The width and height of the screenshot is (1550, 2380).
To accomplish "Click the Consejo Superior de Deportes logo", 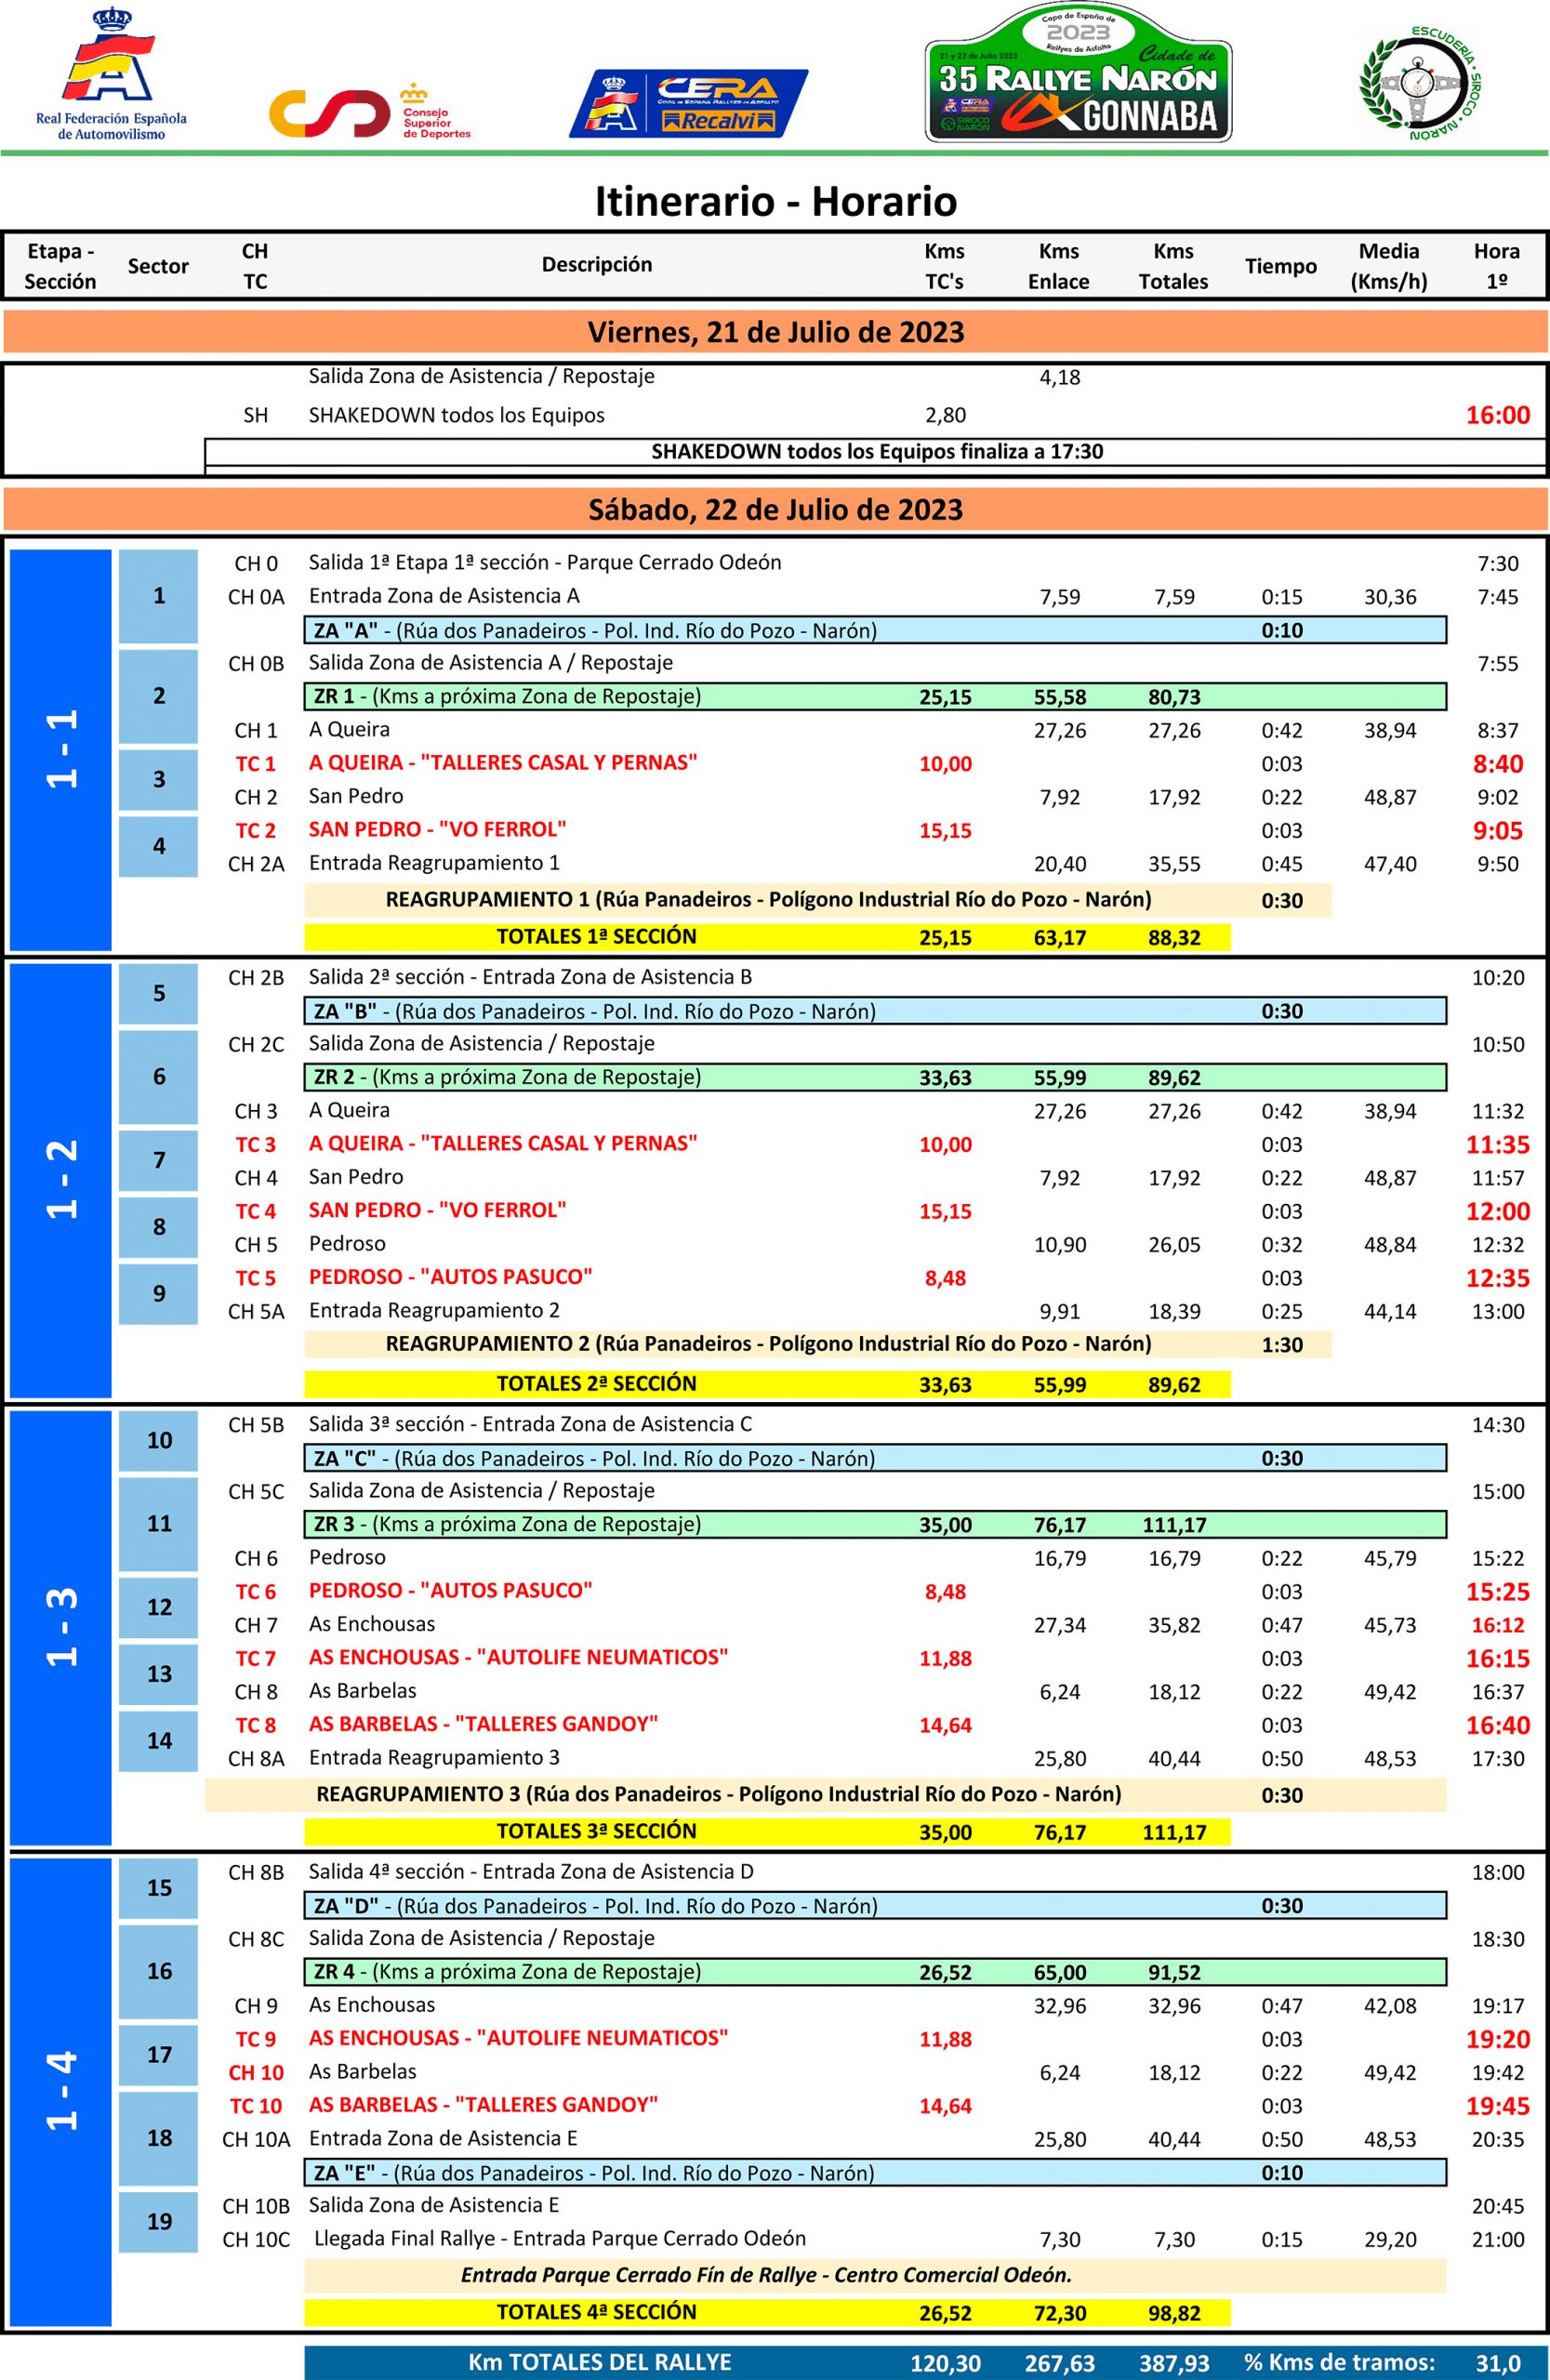I will [368, 112].
